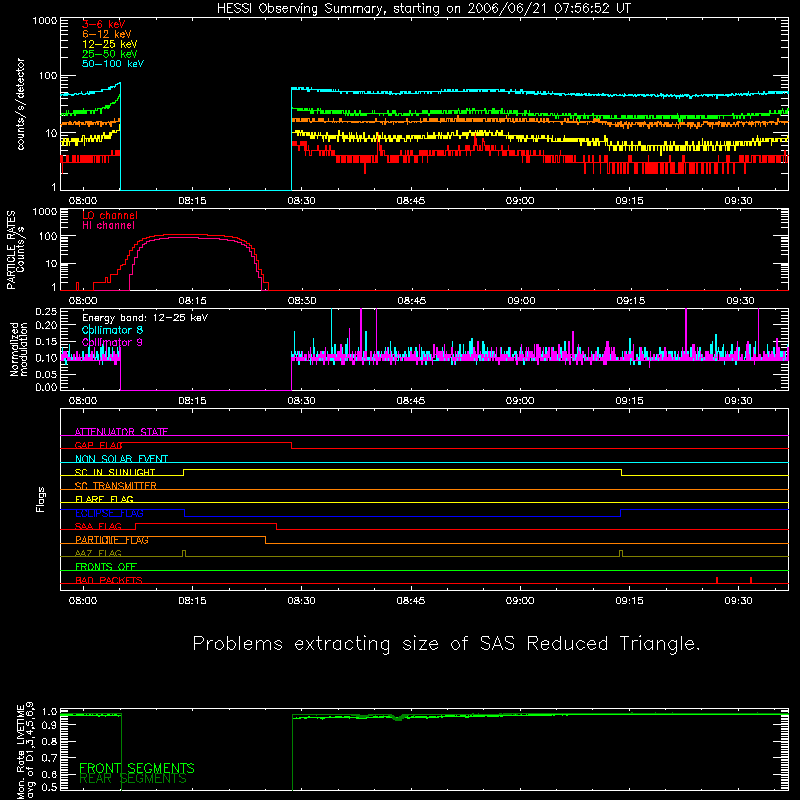This screenshot has height=800, width=800.
Task: Click the 'FLARE_FLAG' flag label
Action: pyautogui.click(x=104, y=499)
